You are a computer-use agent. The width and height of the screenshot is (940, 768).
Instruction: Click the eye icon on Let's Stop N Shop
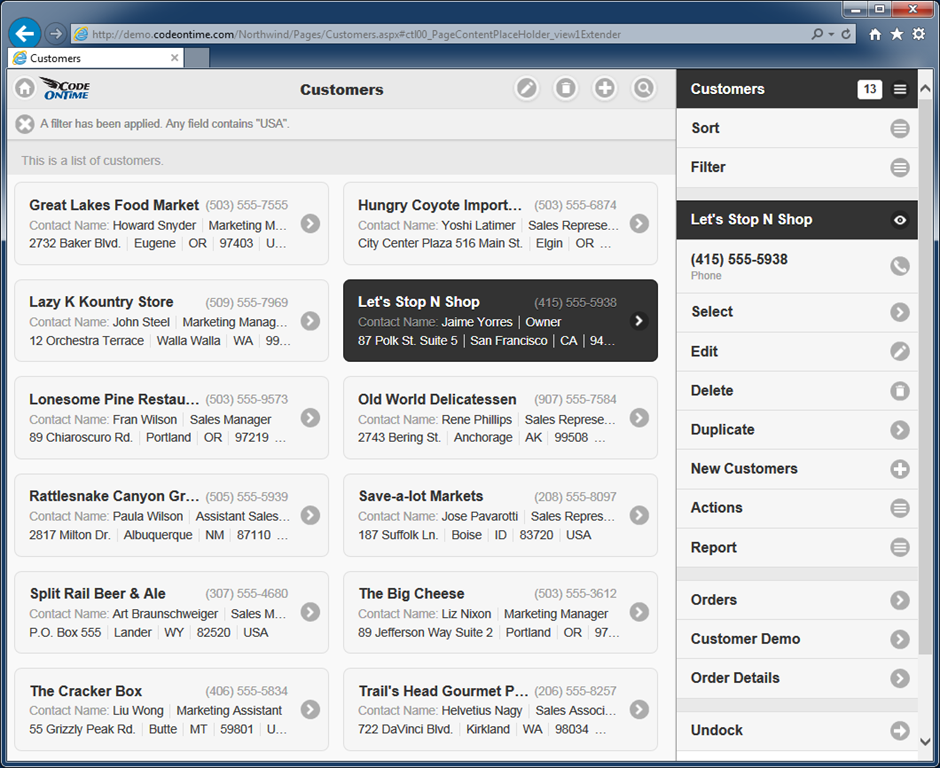(x=900, y=220)
